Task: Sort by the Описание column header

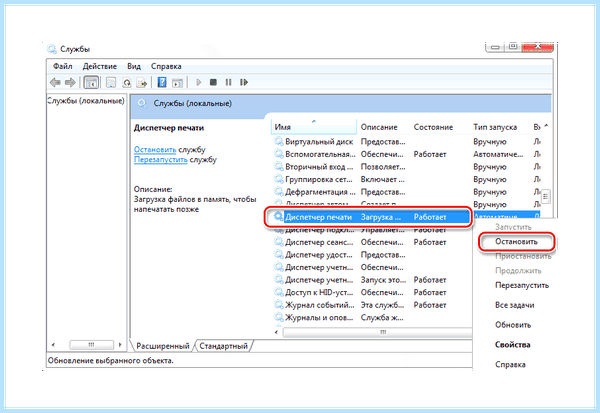Action: tap(379, 127)
